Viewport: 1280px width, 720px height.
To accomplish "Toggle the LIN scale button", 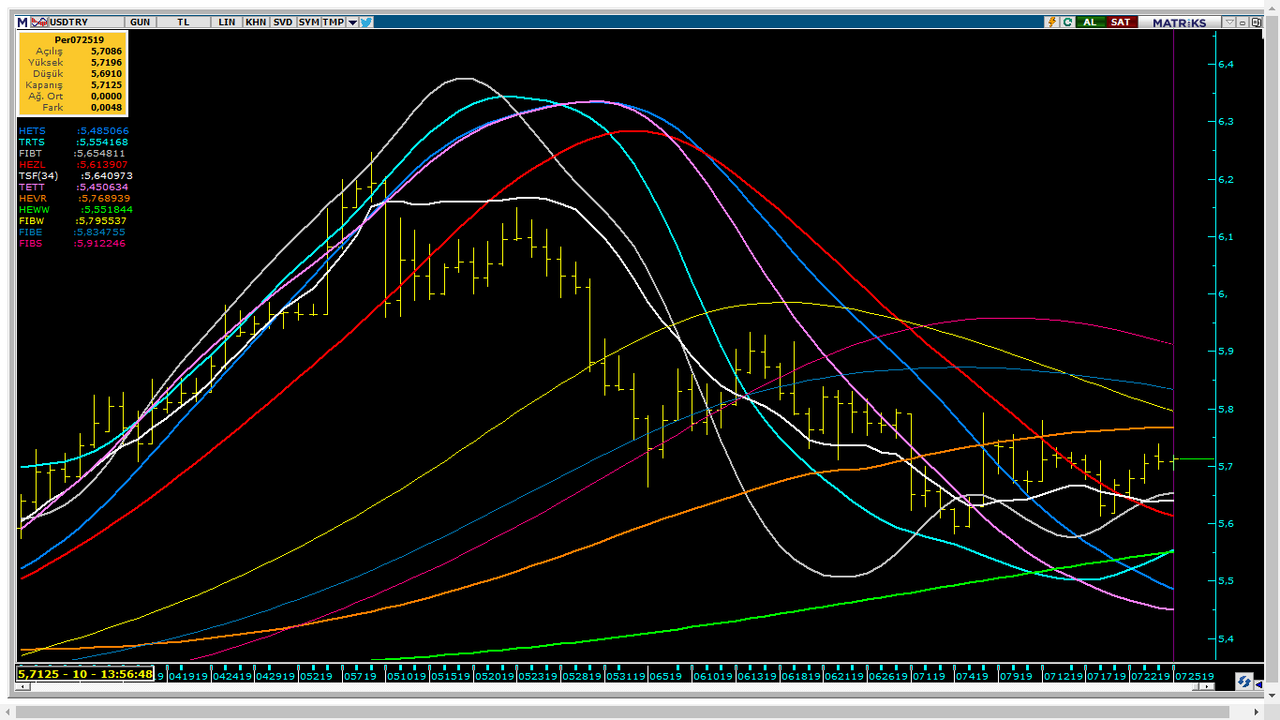I will pos(227,22).
